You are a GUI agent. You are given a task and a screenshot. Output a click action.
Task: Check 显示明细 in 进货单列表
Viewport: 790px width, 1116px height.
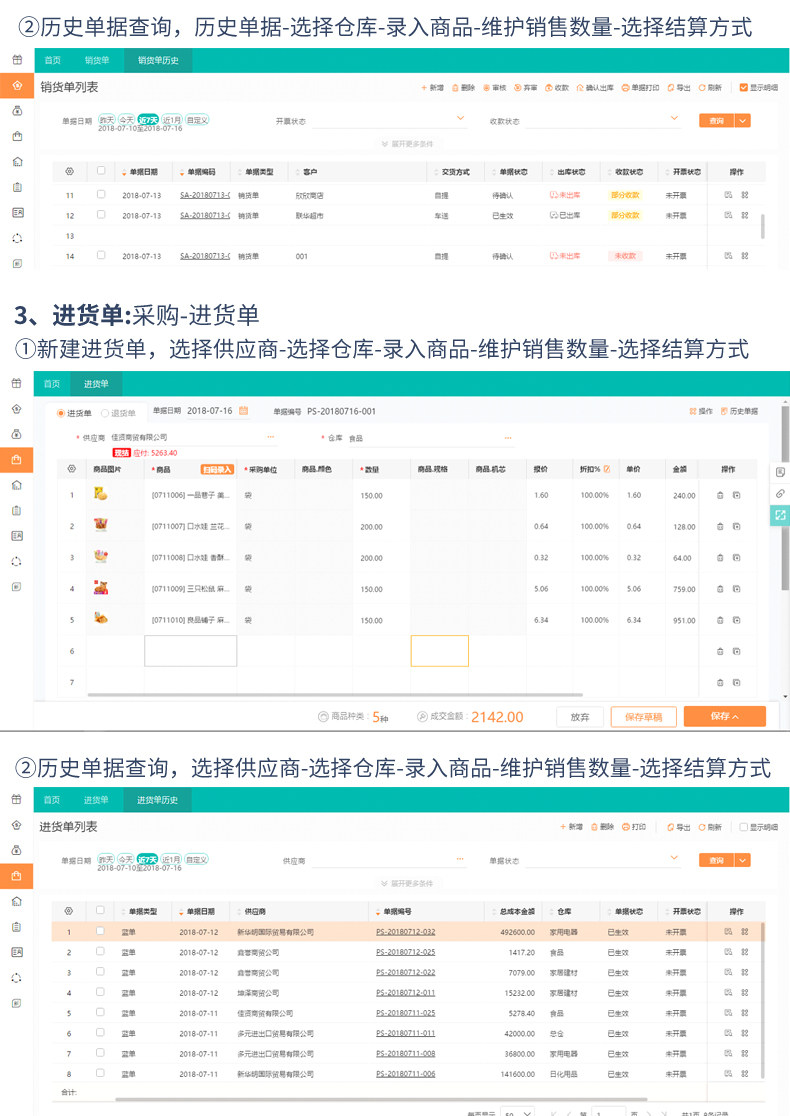pos(743,827)
